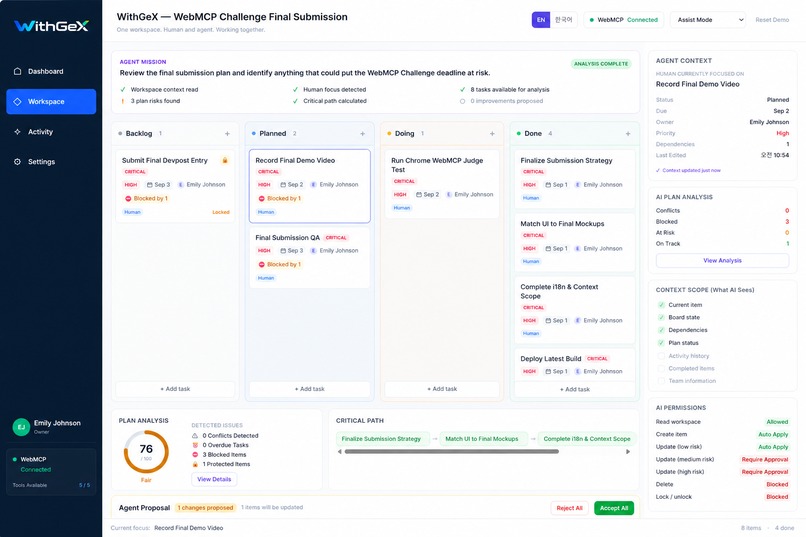Click Finalize Submission Strategy card title

[x=566, y=160]
